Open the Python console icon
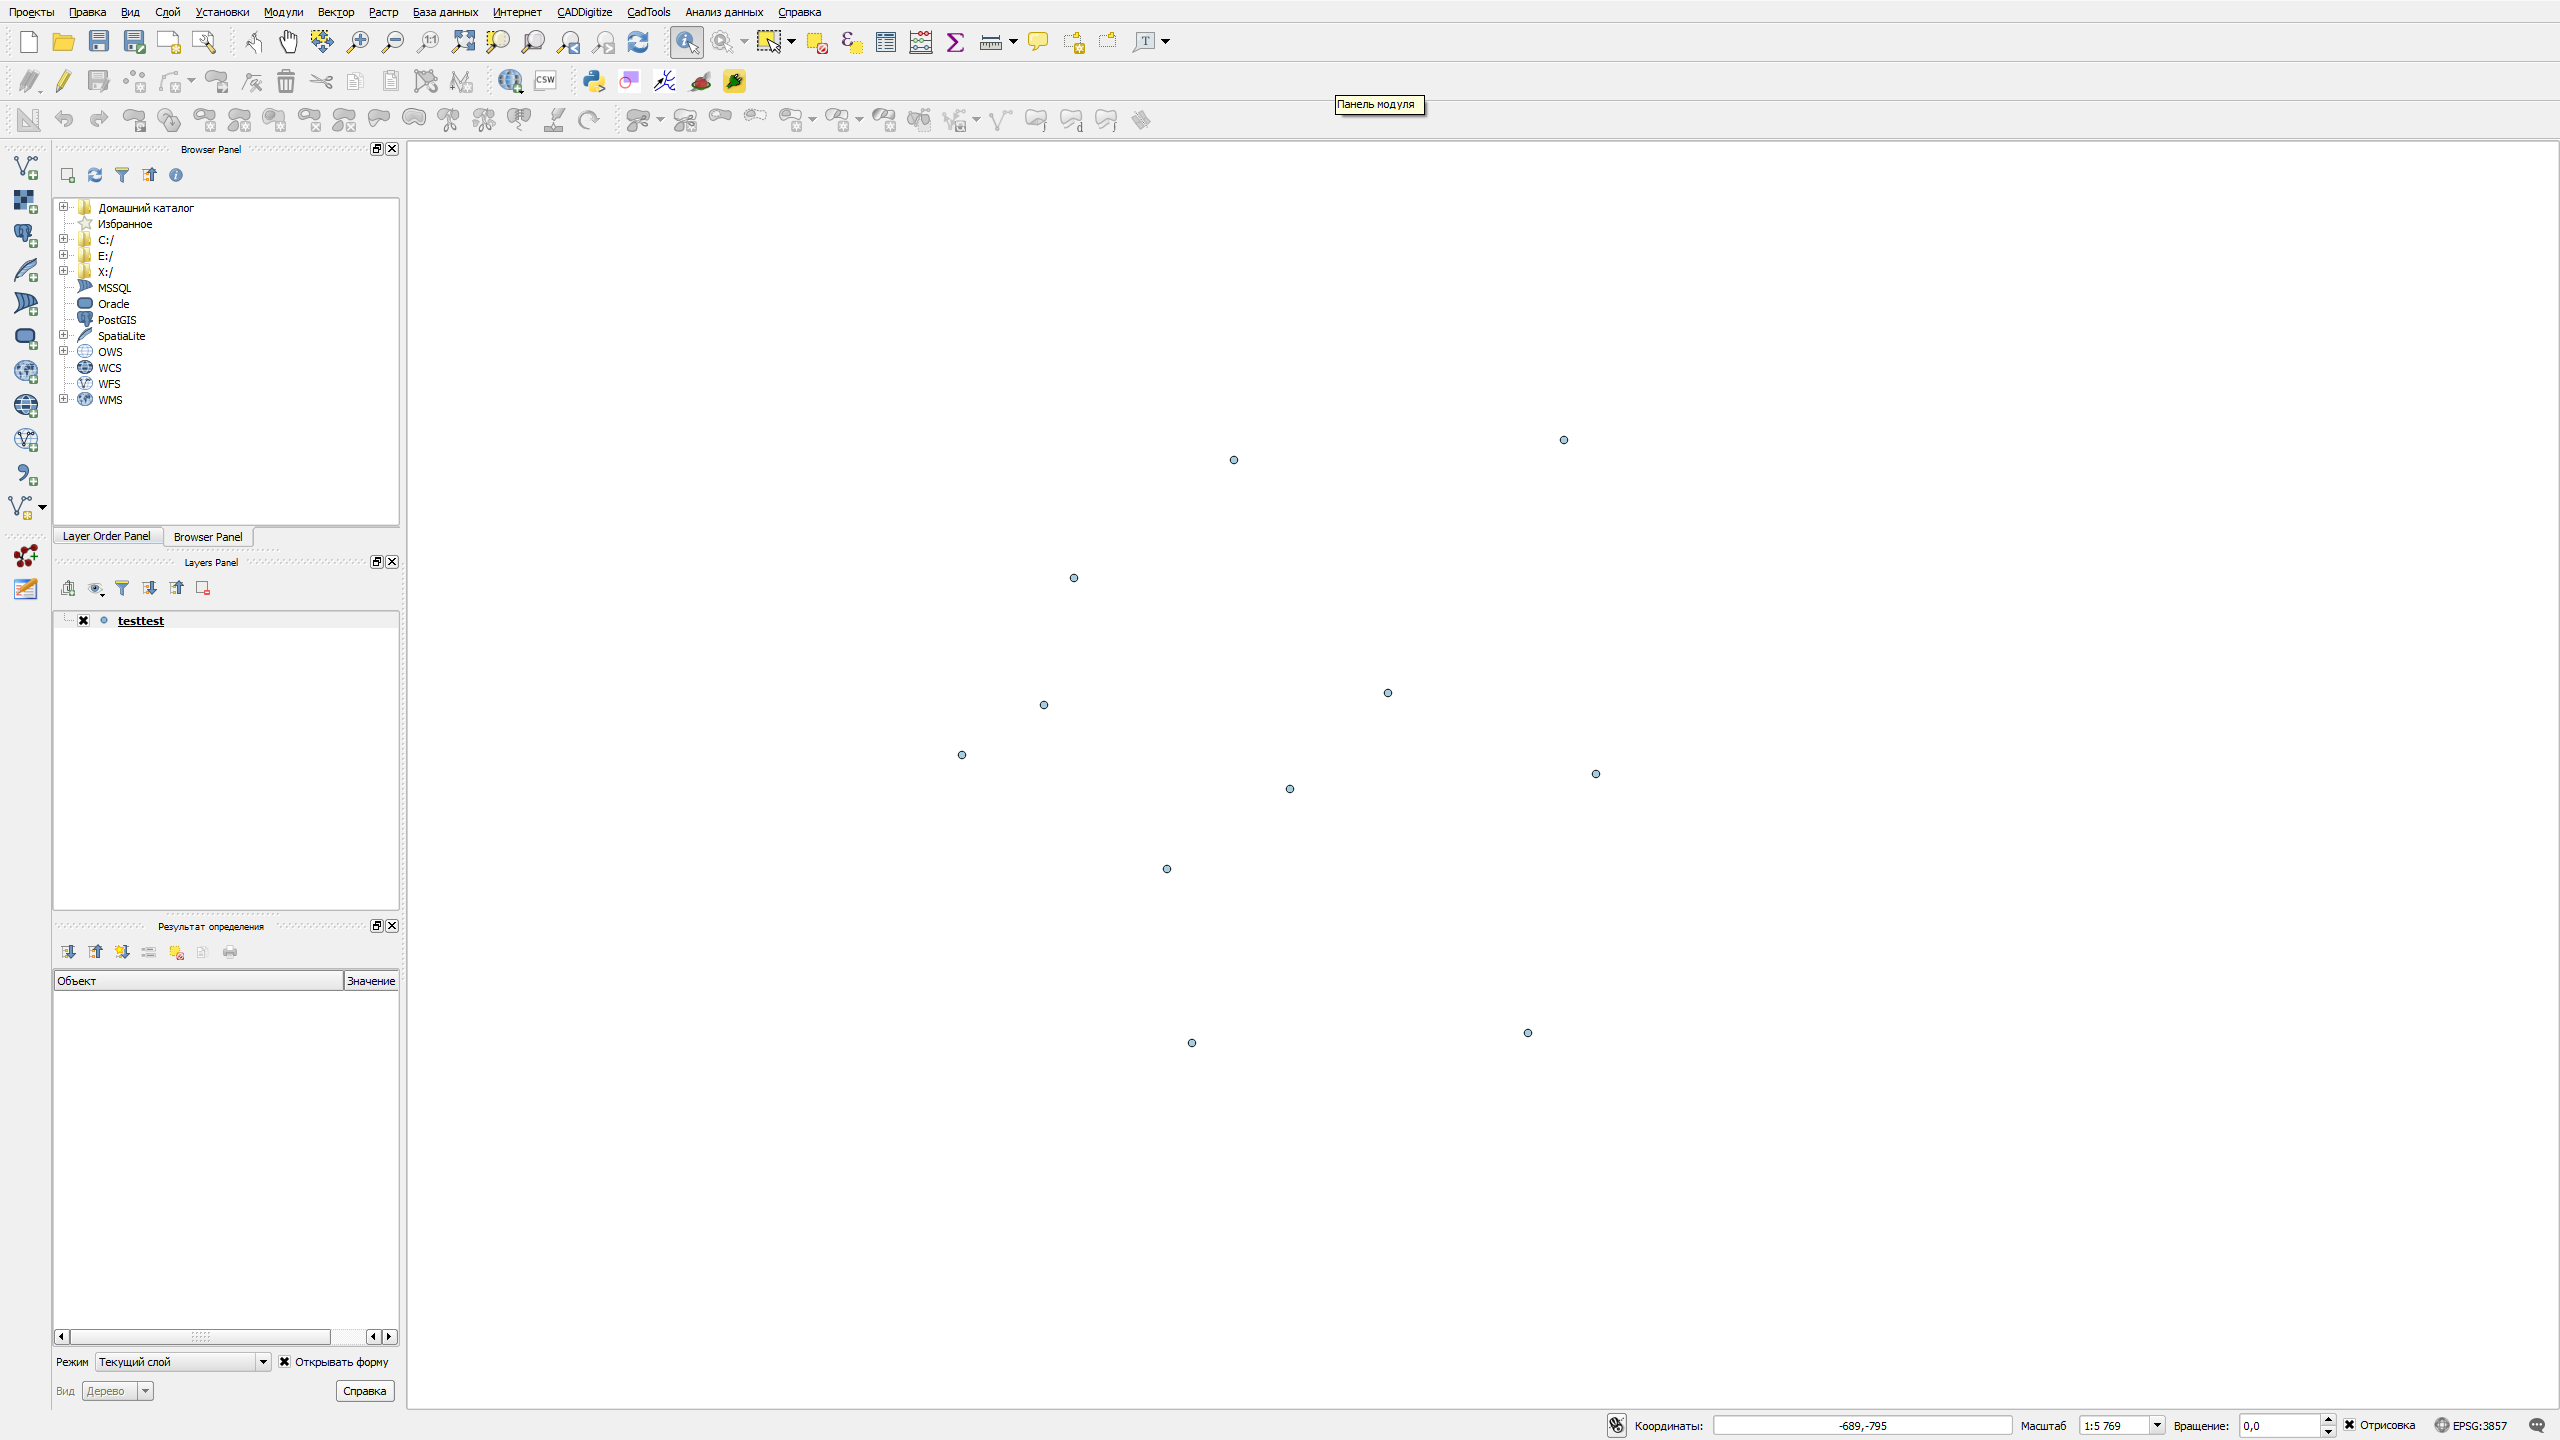2560x1440 pixels. pos(594,81)
